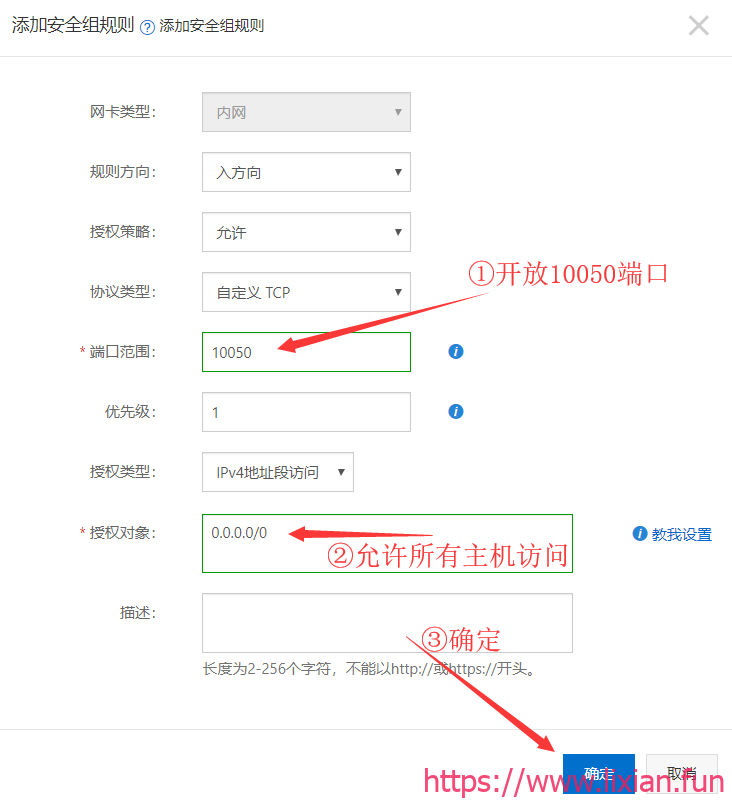
Task: Click the 添加安全组规则 help text link in header
Action: [x=212, y=26]
